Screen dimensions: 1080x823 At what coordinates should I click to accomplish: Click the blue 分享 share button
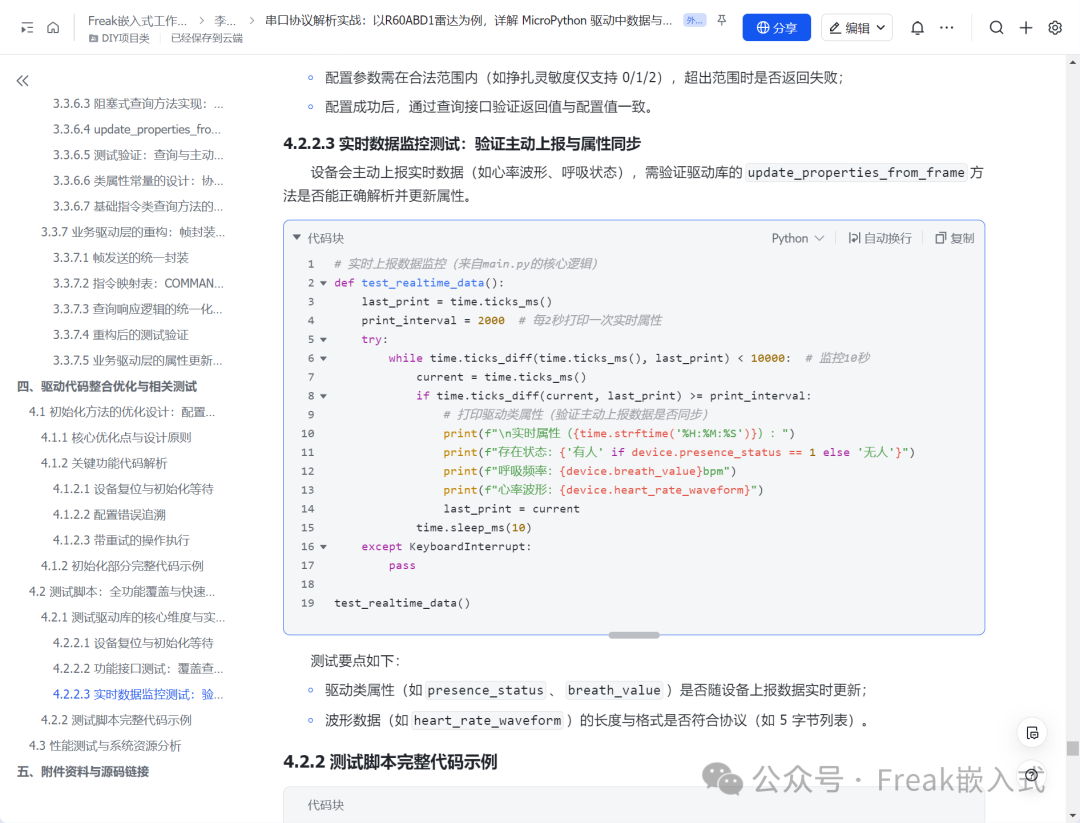pyautogui.click(x=776, y=28)
